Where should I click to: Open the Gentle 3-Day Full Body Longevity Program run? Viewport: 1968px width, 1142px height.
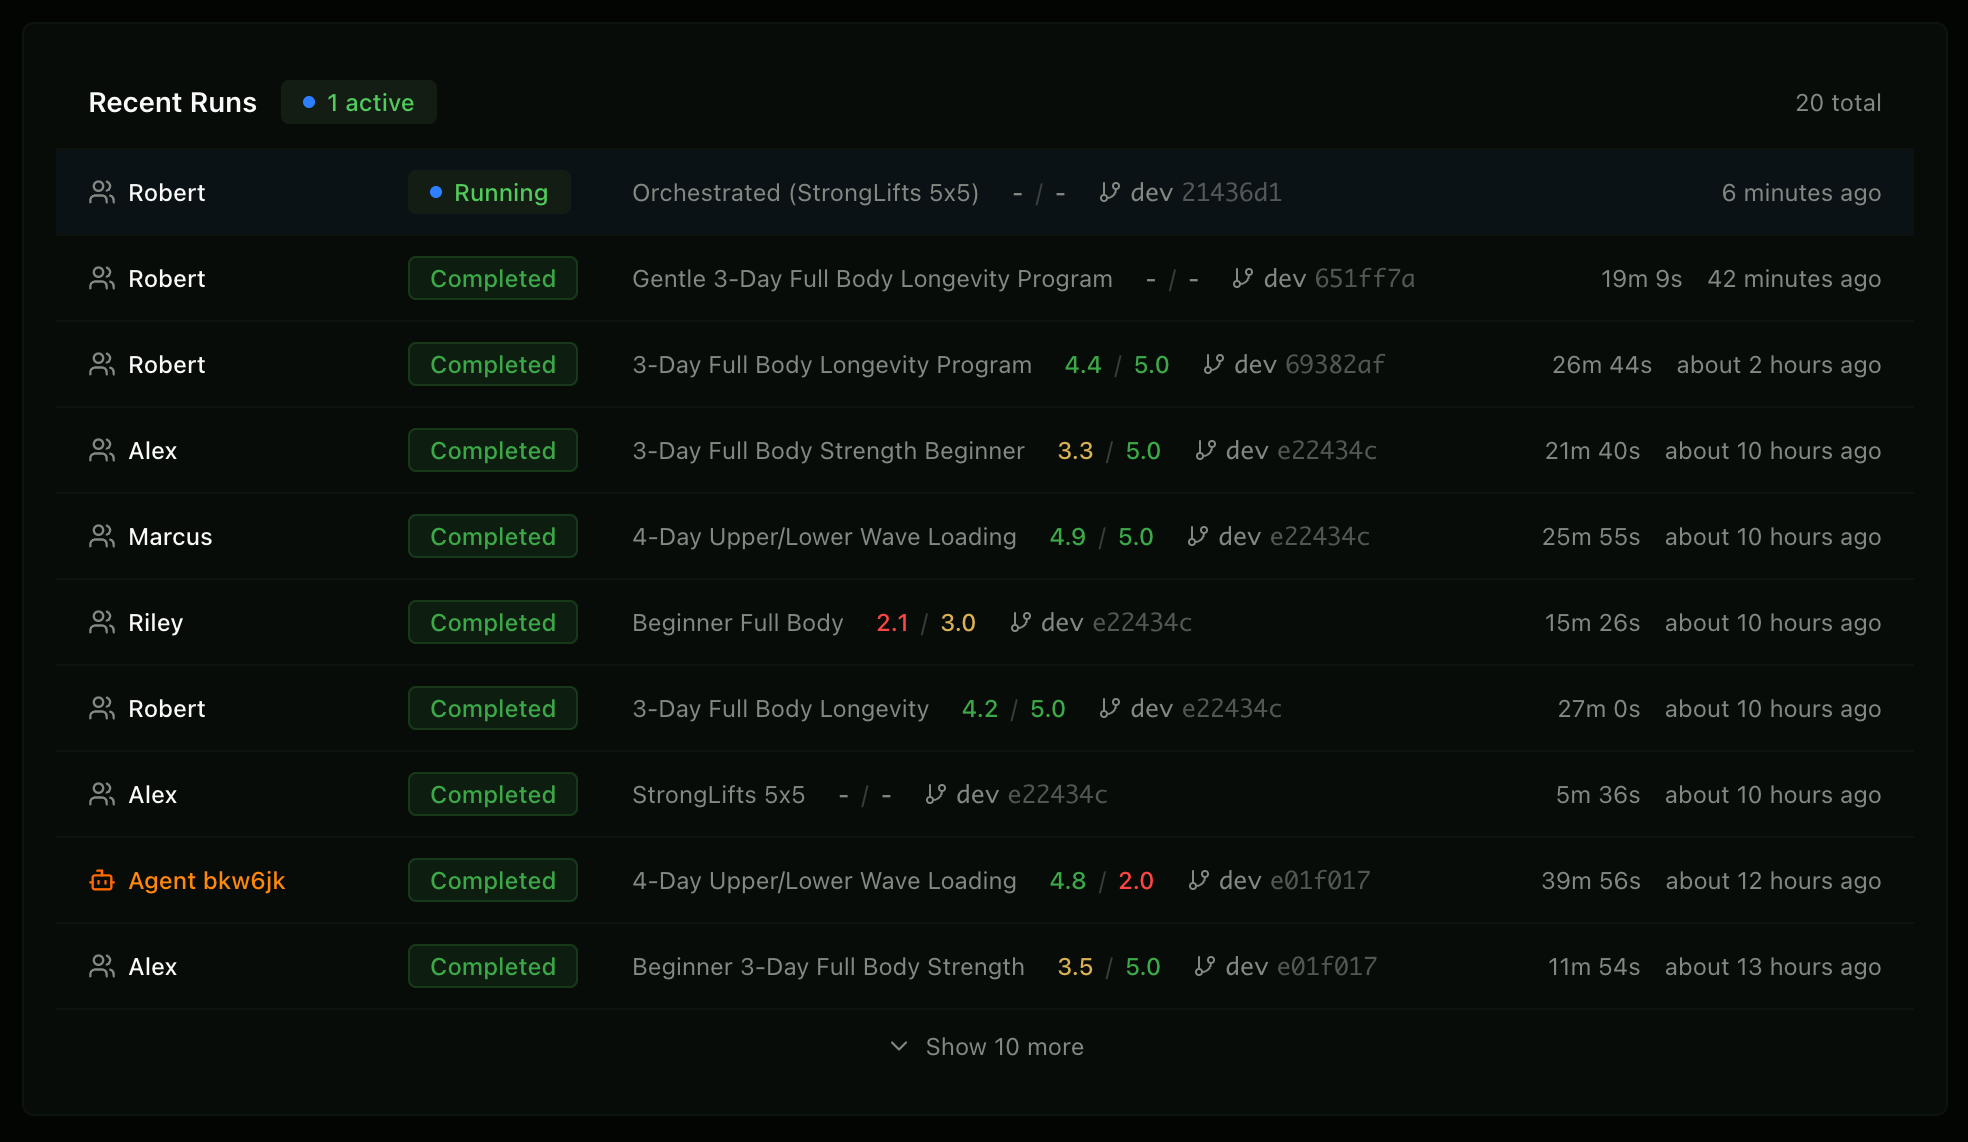click(985, 278)
